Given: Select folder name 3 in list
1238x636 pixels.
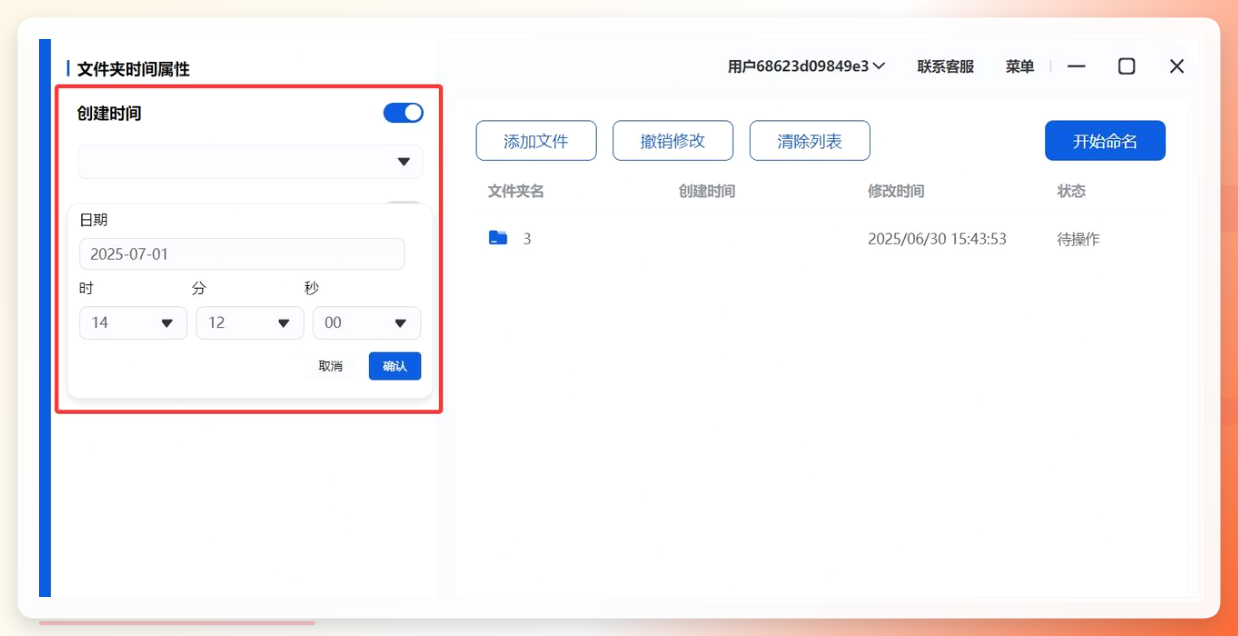Looking at the screenshot, I should pos(527,239).
